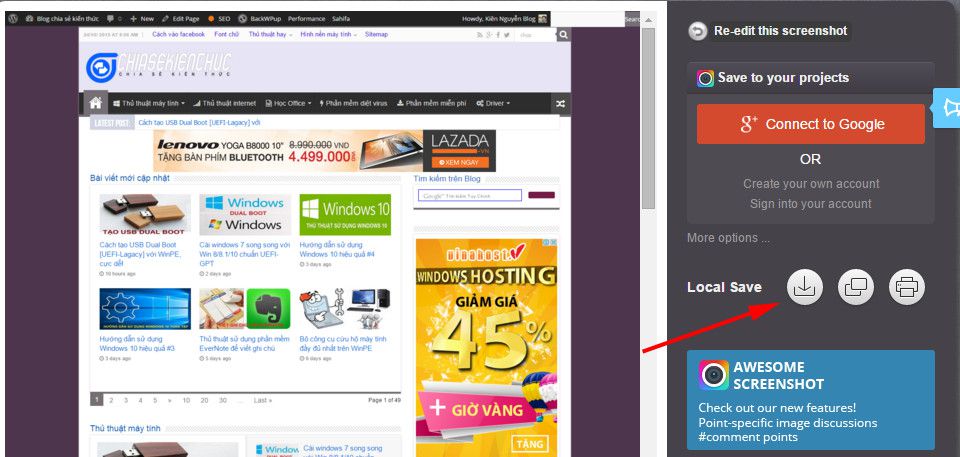
Task: Click the Re-edit this screenshot back arrow icon
Action: click(x=697, y=31)
